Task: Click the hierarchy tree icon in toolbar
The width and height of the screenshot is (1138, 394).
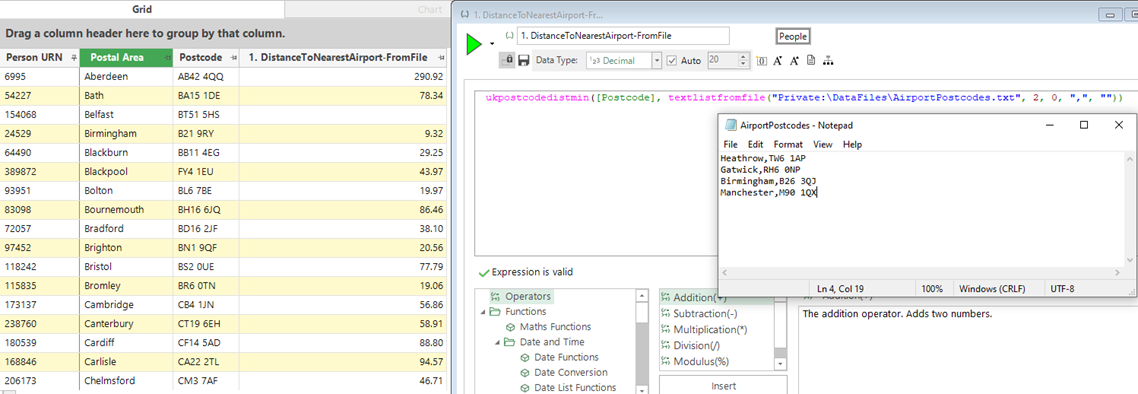Action: point(829,61)
